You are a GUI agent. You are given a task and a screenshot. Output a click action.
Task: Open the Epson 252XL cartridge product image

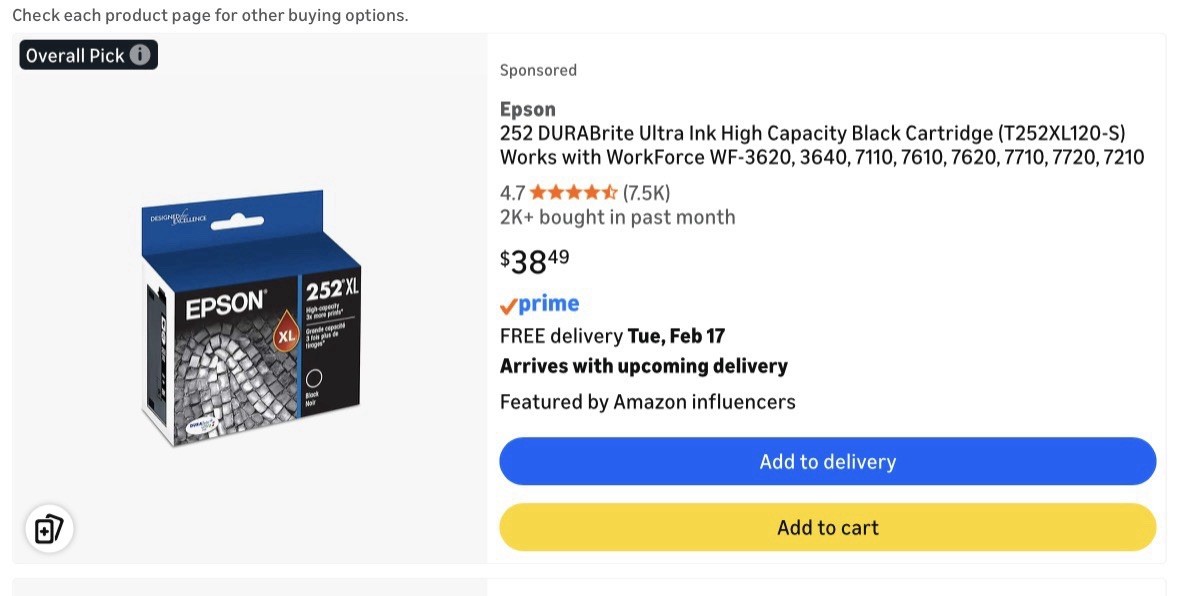tap(250, 317)
